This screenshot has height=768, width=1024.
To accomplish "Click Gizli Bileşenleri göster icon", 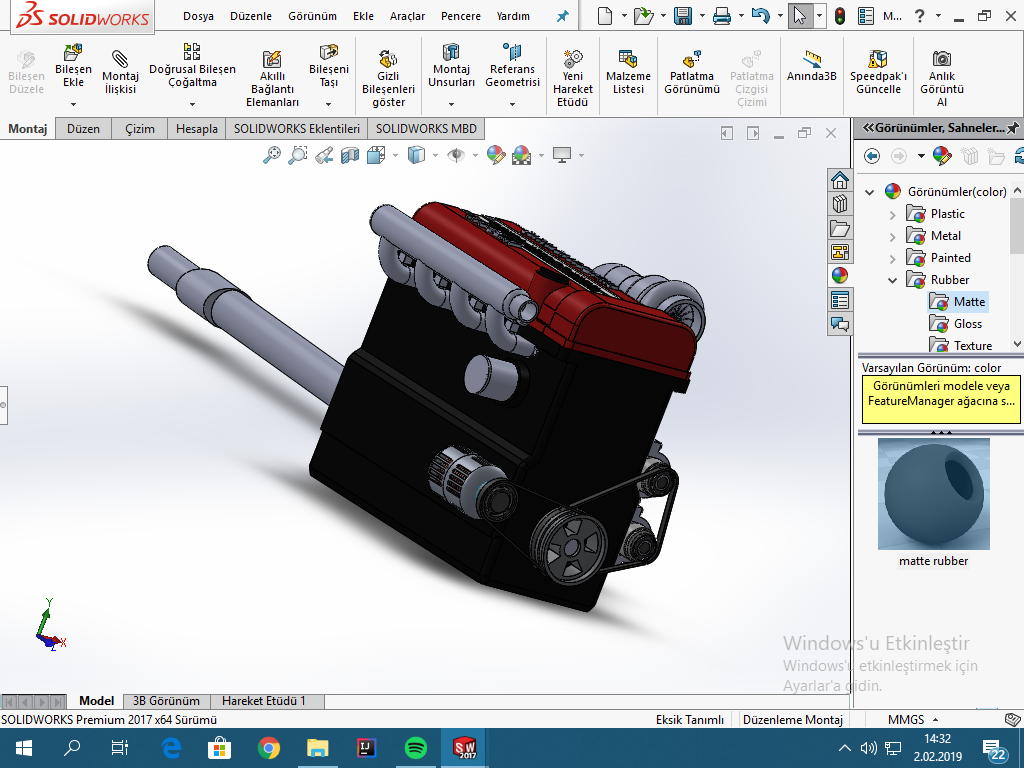I will 388,59.
